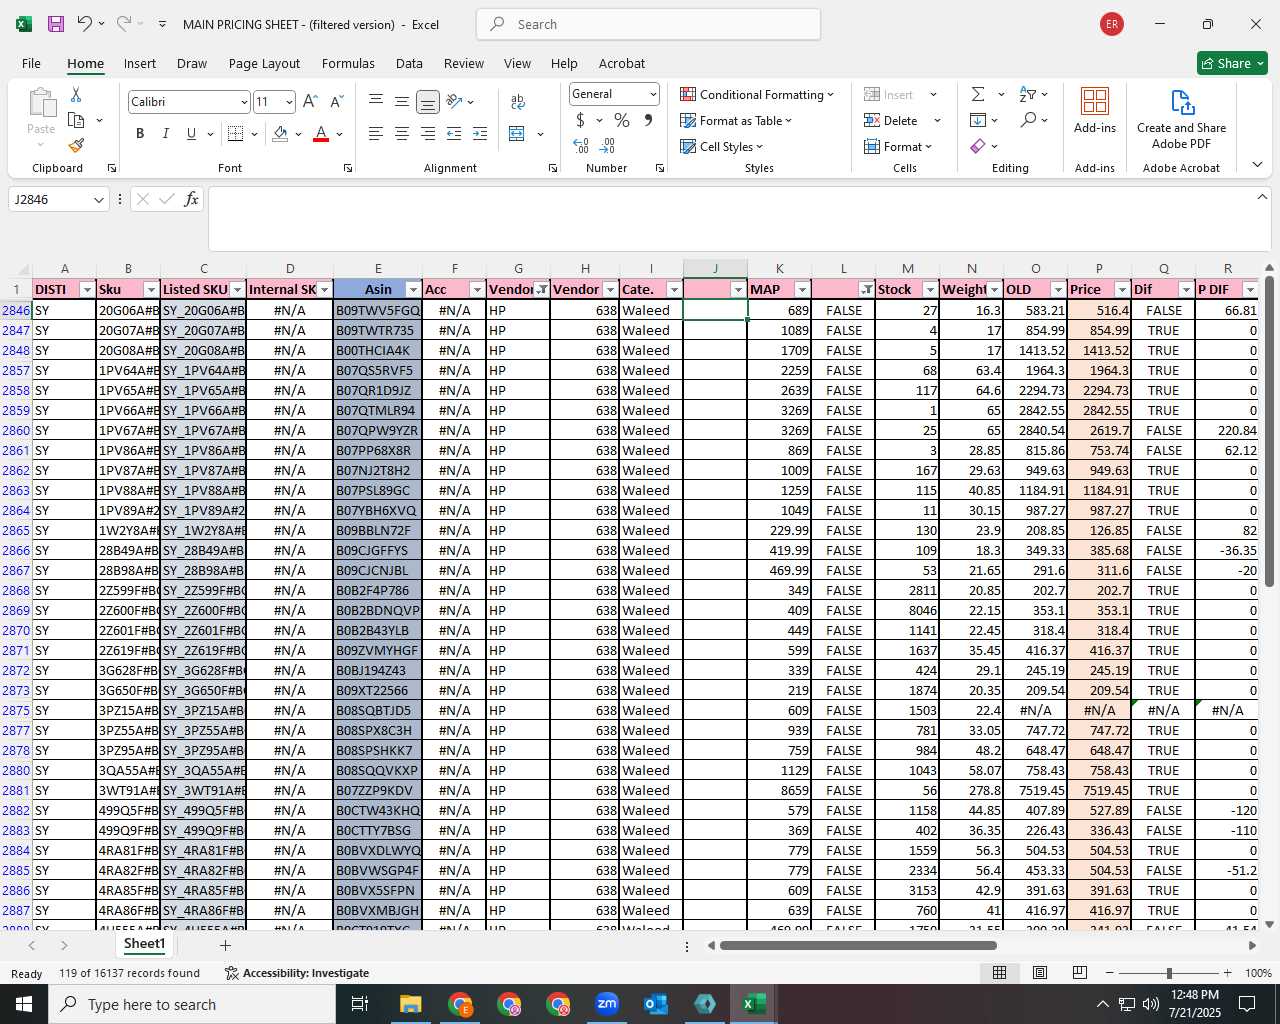Viewport: 1280px width, 1024px height.
Task: Open the File menu
Action: [x=31, y=63]
